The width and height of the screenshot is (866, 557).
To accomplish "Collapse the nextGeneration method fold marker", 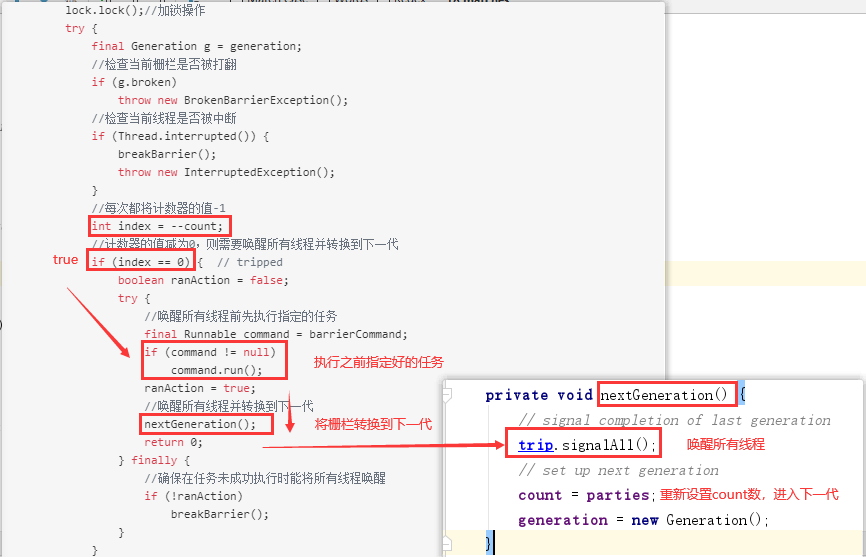I will 447,395.
